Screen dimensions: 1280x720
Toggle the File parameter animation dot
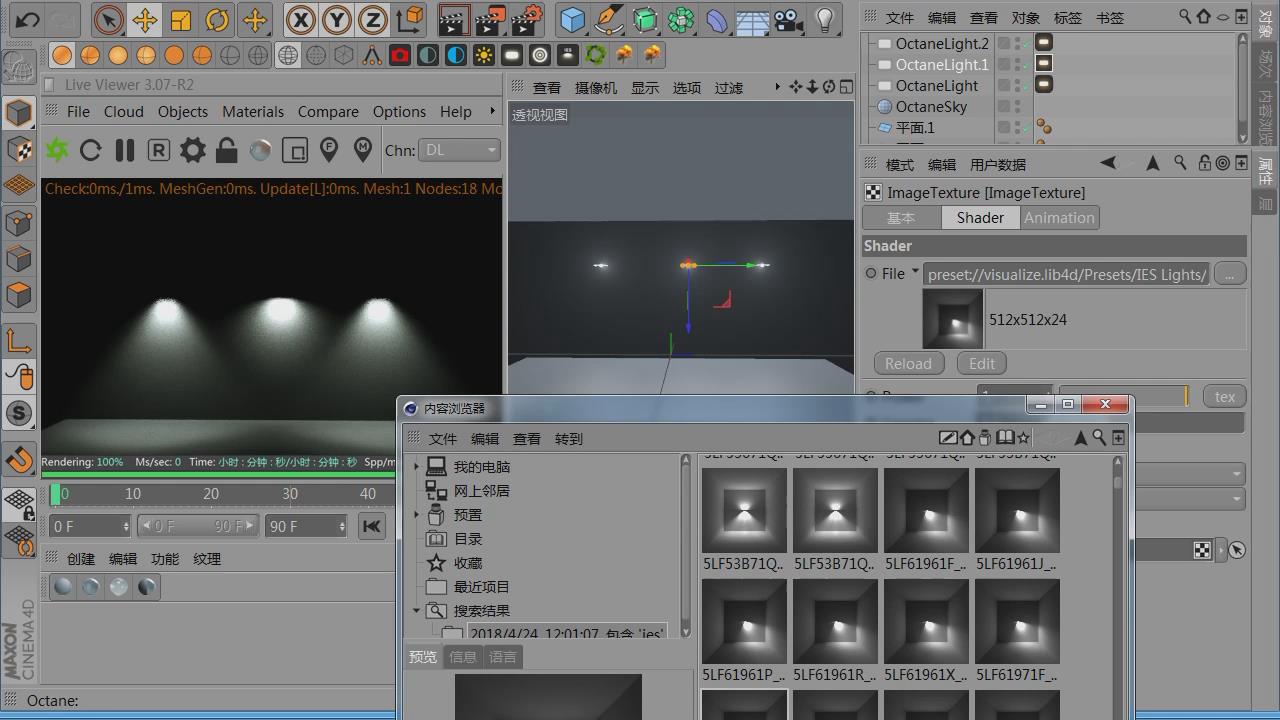pos(871,273)
